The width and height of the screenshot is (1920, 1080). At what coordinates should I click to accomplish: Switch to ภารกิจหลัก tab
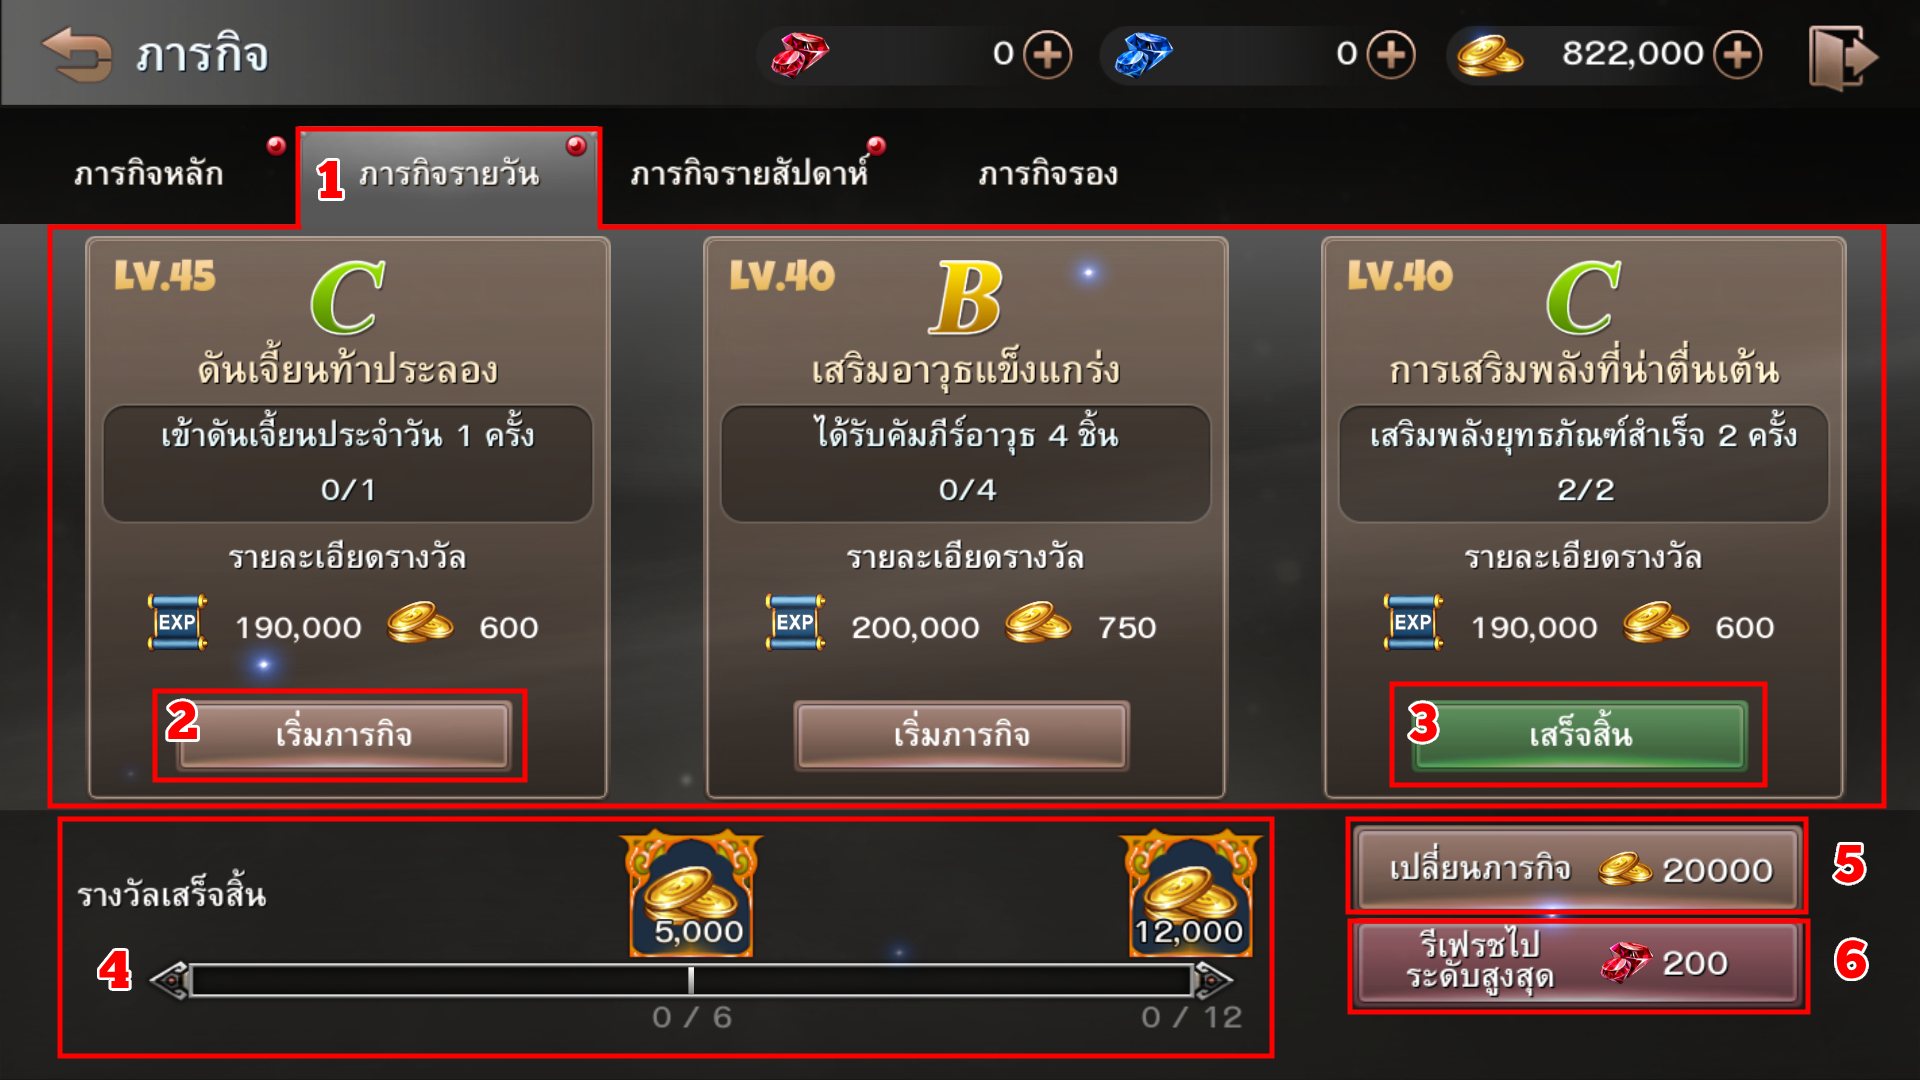pyautogui.click(x=149, y=174)
